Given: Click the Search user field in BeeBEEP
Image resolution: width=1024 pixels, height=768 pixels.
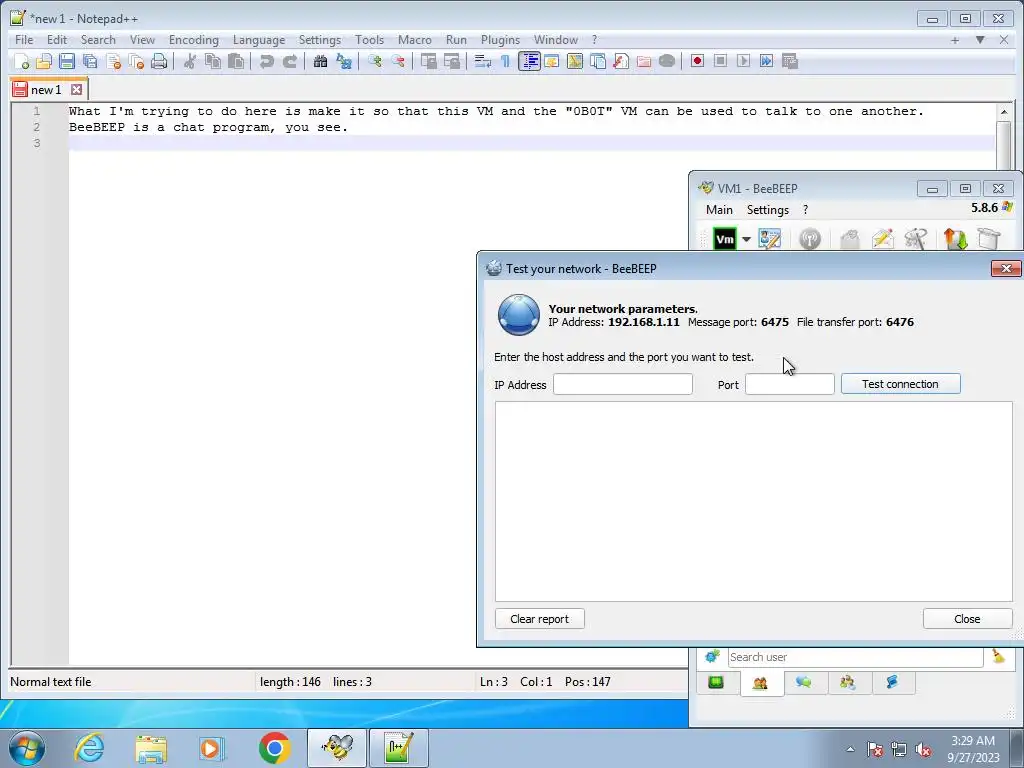Looking at the screenshot, I should (x=855, y=657).
